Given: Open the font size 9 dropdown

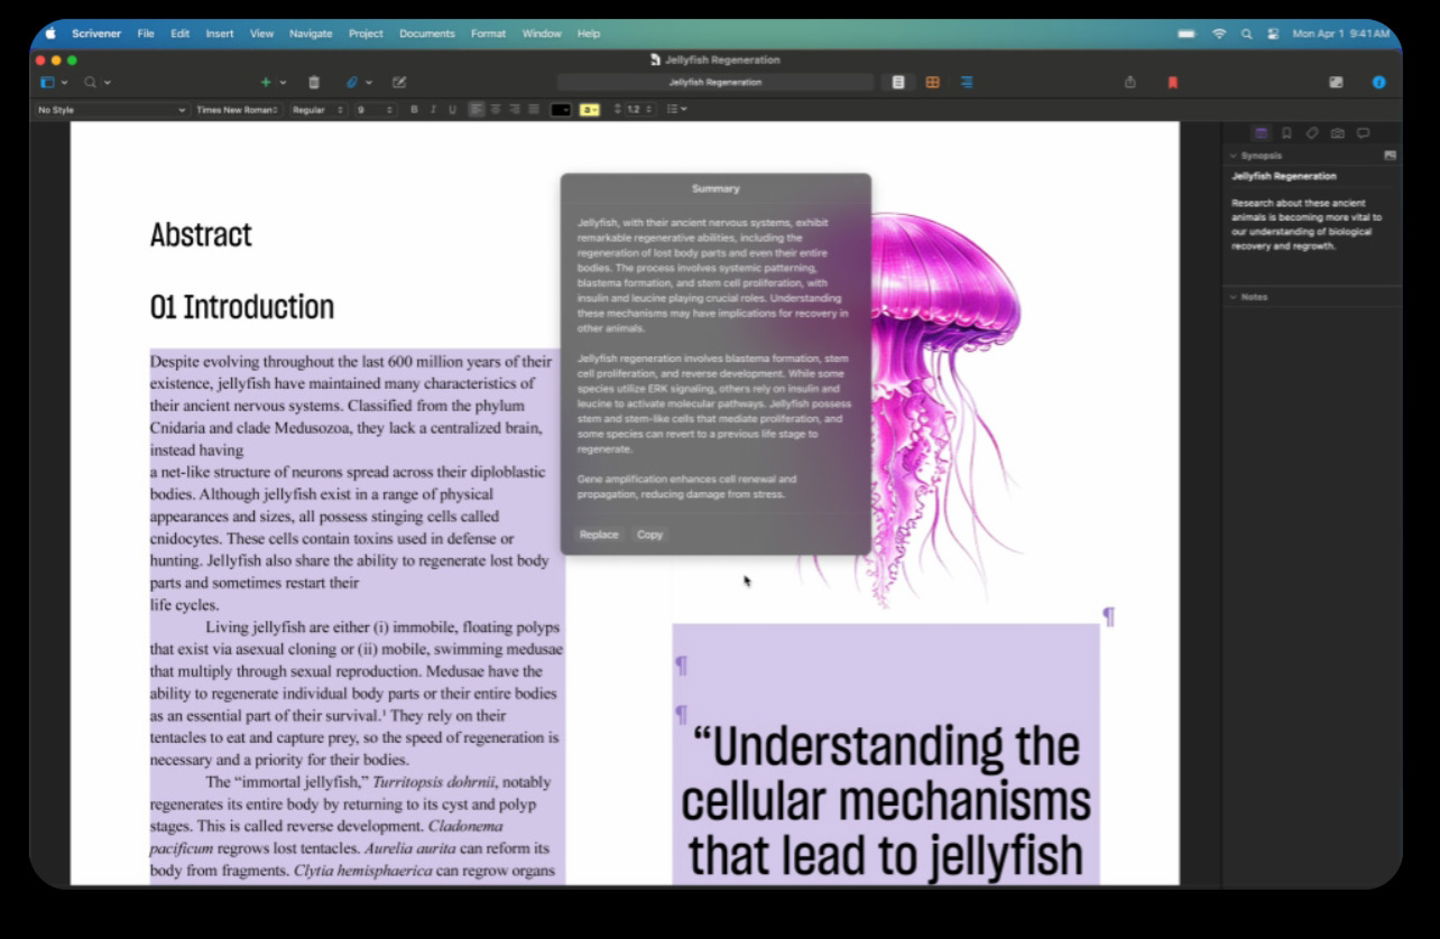Looking at the screenshot, I should [375, 109].
